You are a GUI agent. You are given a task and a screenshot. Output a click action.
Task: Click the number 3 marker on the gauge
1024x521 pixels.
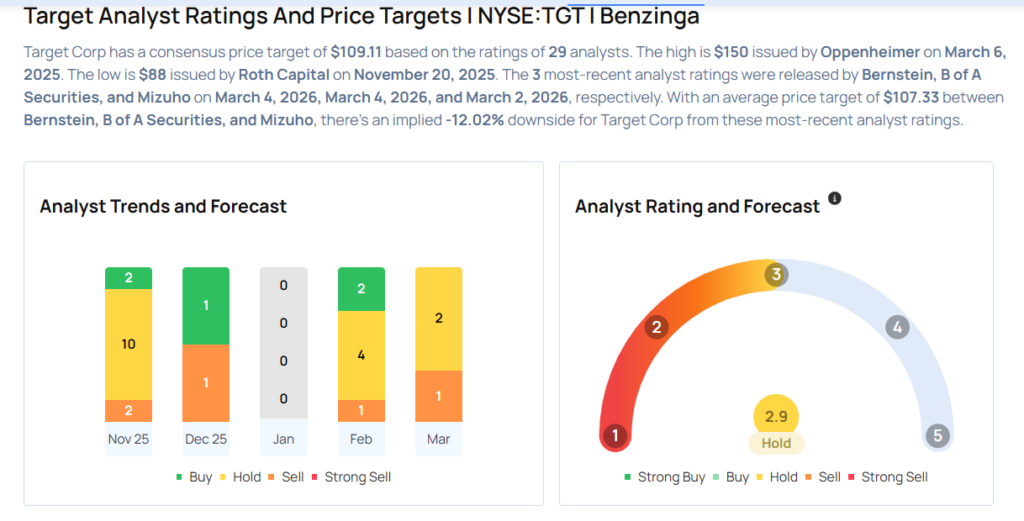tap(775, 274)
